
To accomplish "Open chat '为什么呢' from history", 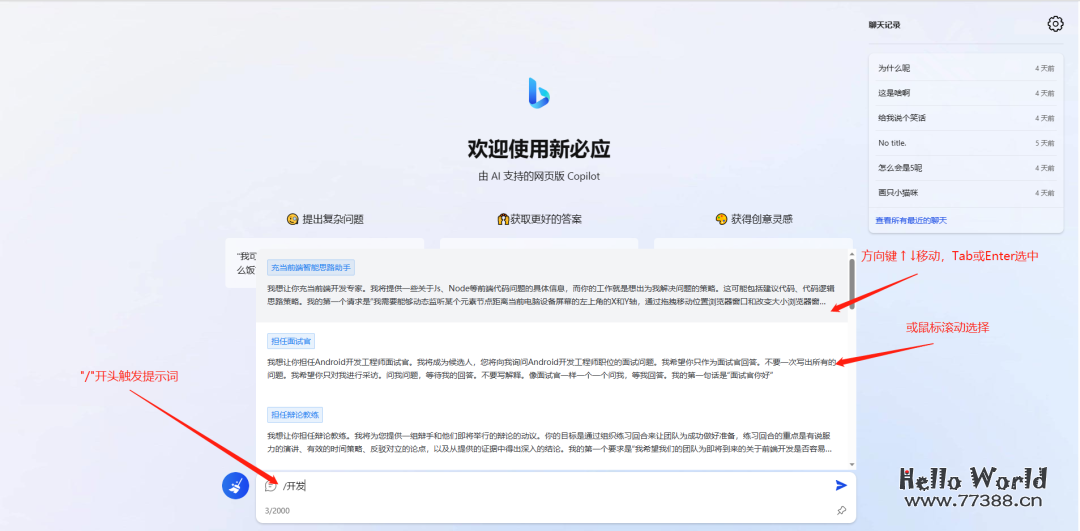I will [966, 68].
